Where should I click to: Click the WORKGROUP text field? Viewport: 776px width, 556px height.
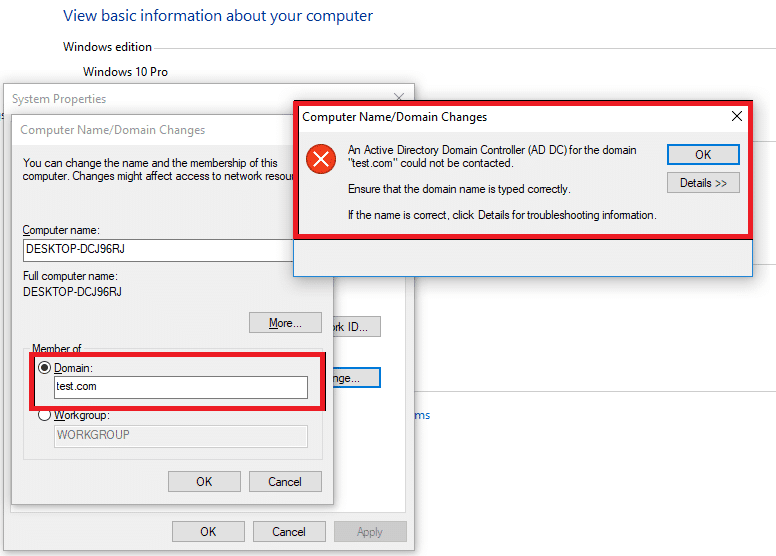tap(181, 436)
